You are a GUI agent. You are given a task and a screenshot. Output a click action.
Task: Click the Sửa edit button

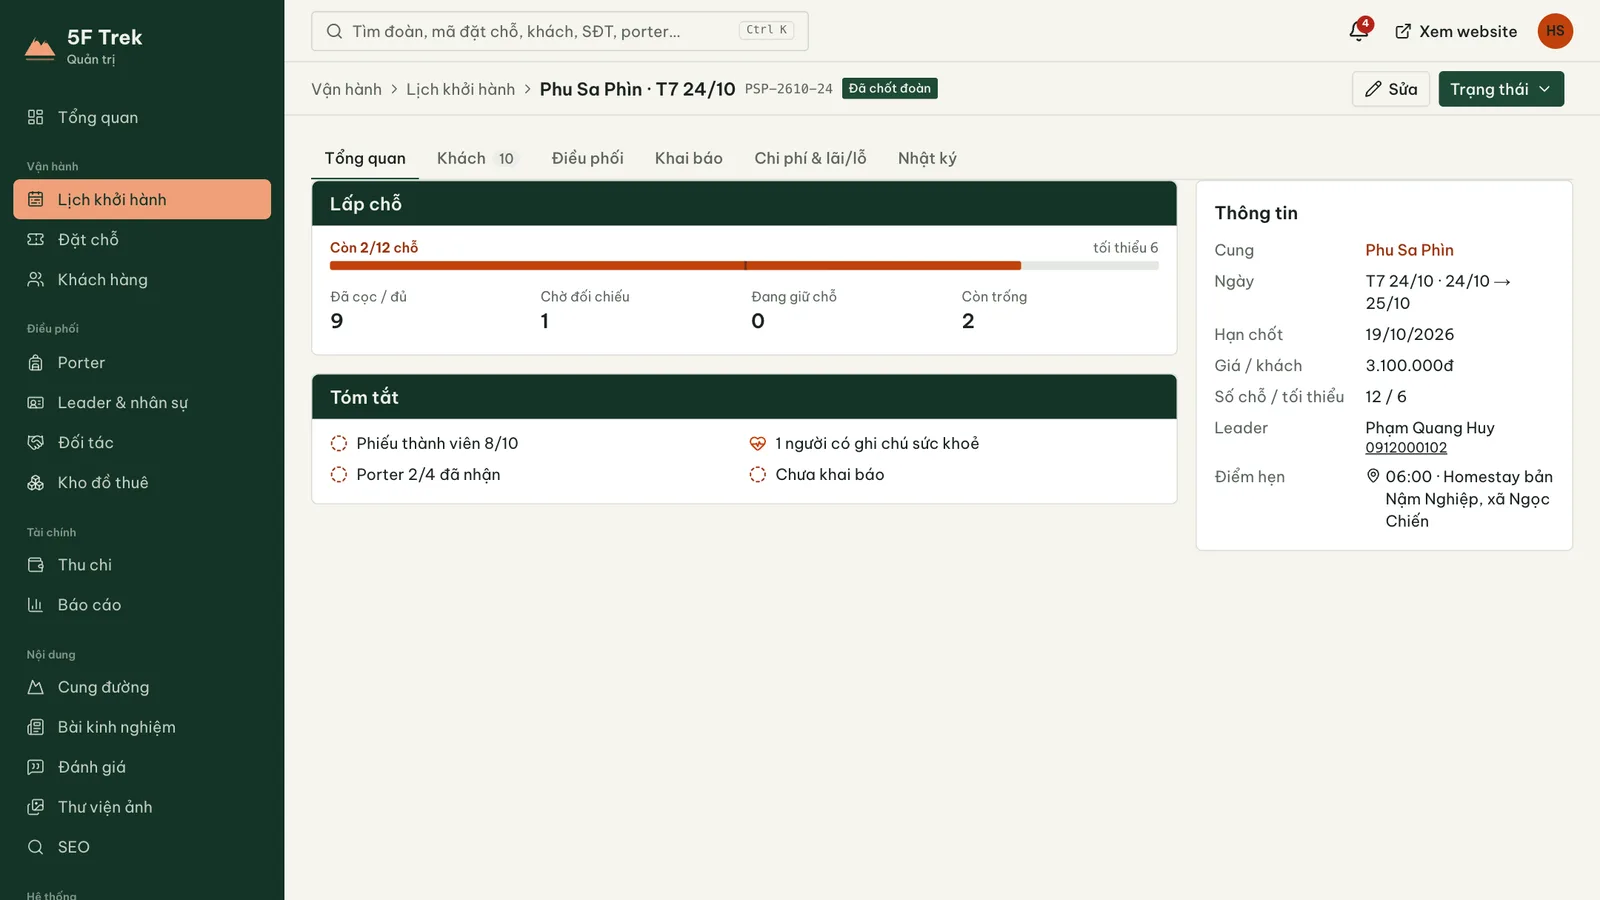1391,89
